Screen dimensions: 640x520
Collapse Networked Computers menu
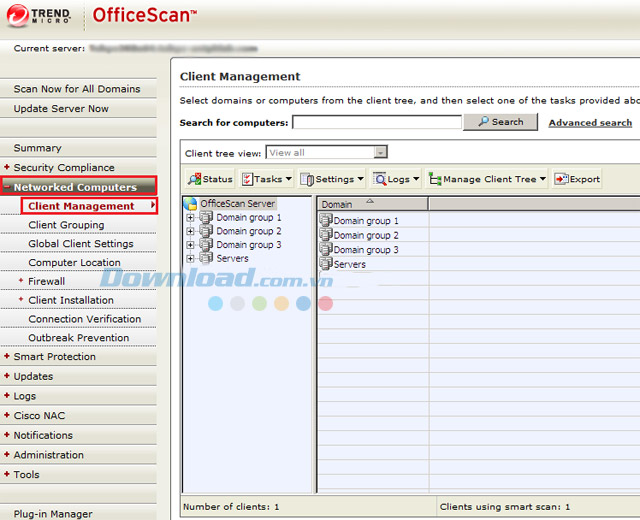pos(7,187)
